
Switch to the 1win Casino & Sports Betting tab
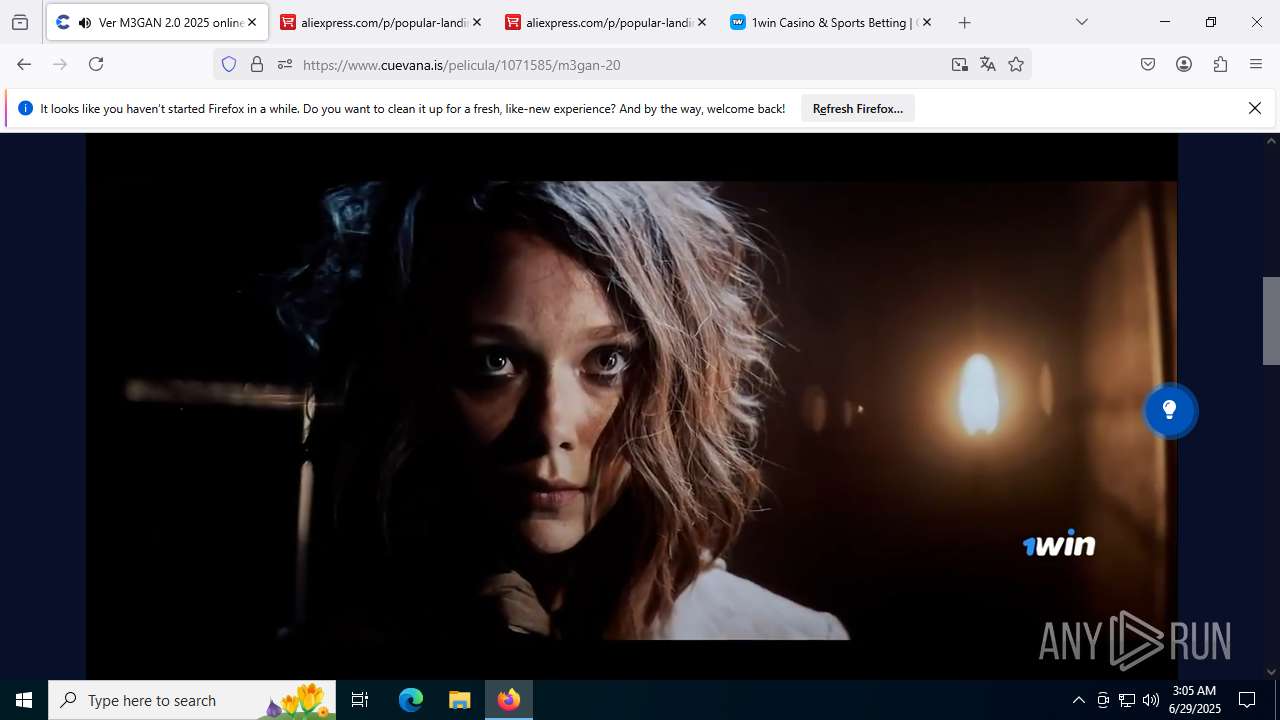tap(833, 22)
